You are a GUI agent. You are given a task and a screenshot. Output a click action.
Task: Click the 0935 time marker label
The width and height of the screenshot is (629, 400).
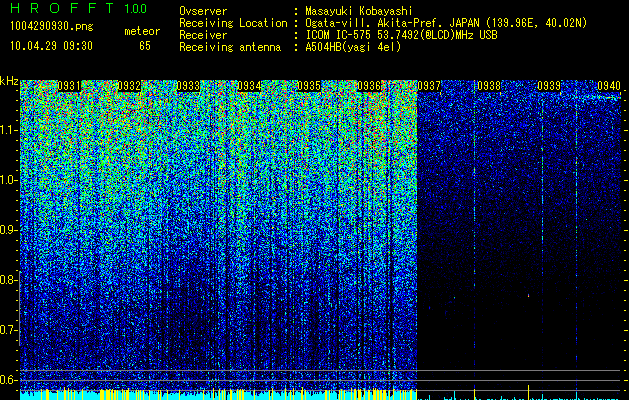309,86
